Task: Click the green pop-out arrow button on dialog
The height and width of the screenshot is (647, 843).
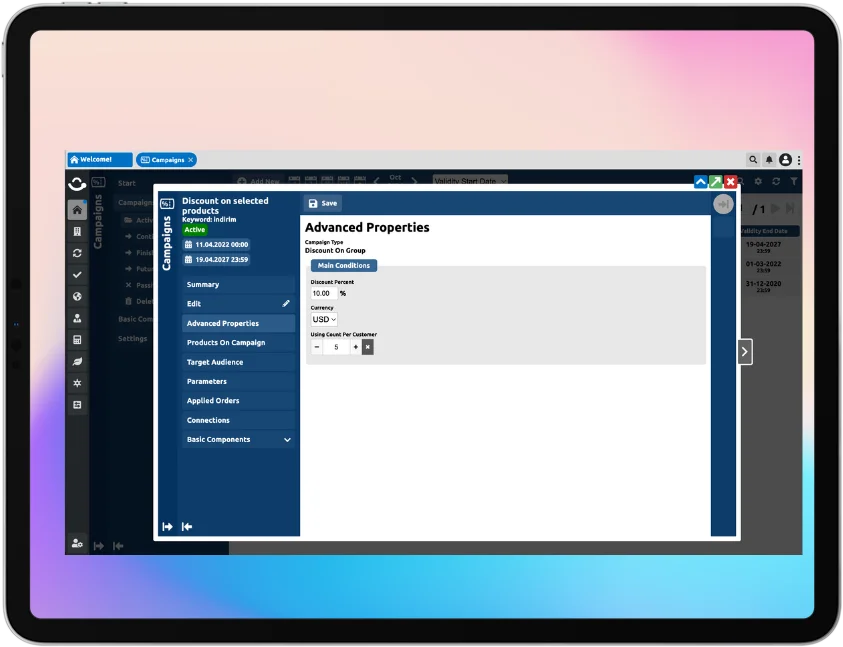Action: pyautogui.click(x=715, y=182)
